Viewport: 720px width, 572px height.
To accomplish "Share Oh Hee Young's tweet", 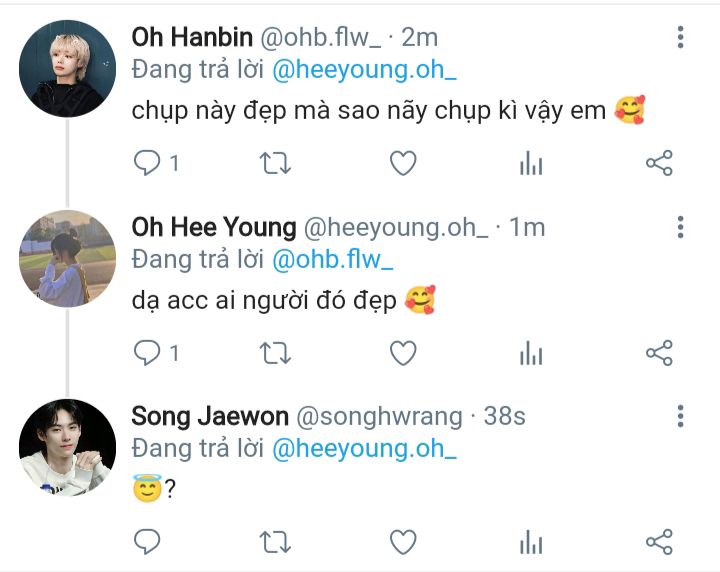I will (659, 353).
